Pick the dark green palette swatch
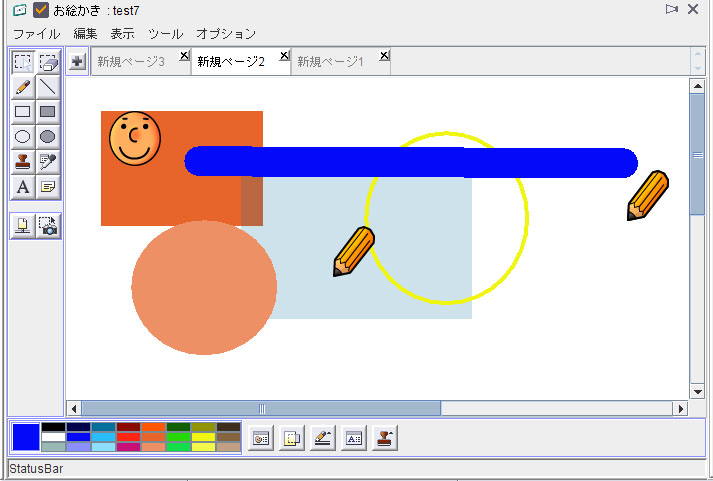 coord(178,427)
